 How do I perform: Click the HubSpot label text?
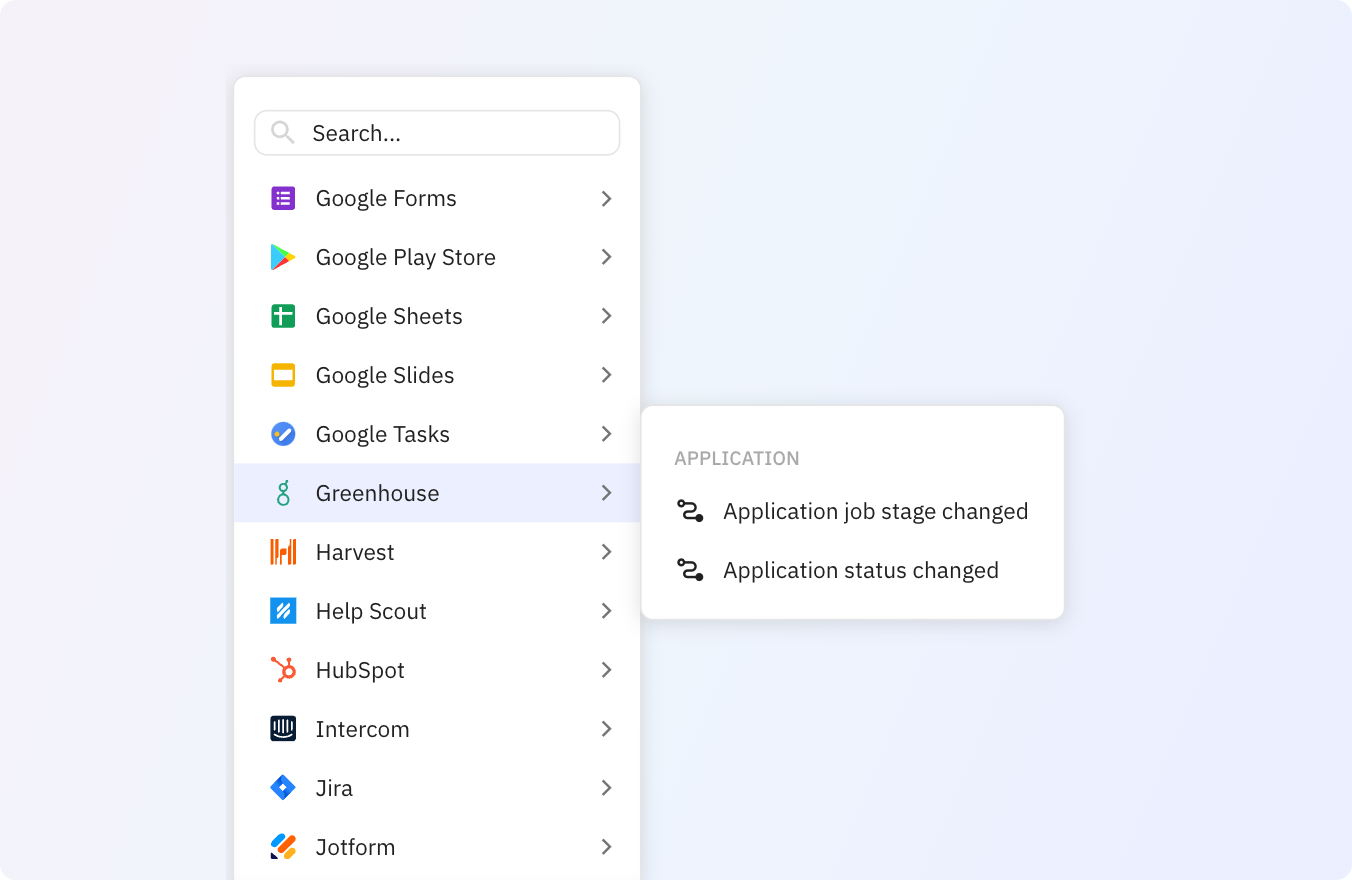(360, 670)
